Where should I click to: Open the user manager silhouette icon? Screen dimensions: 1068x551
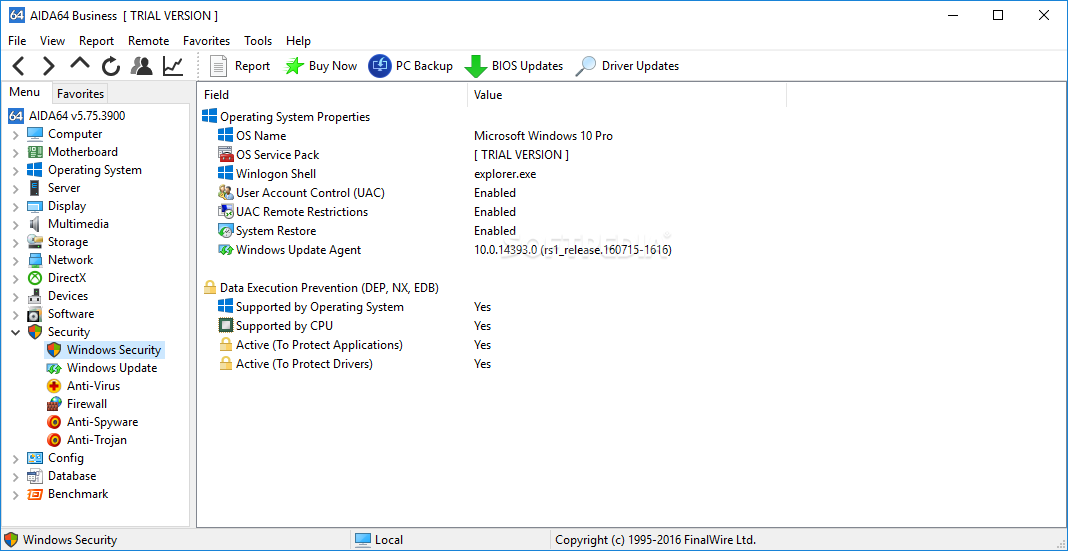(142, 66)
